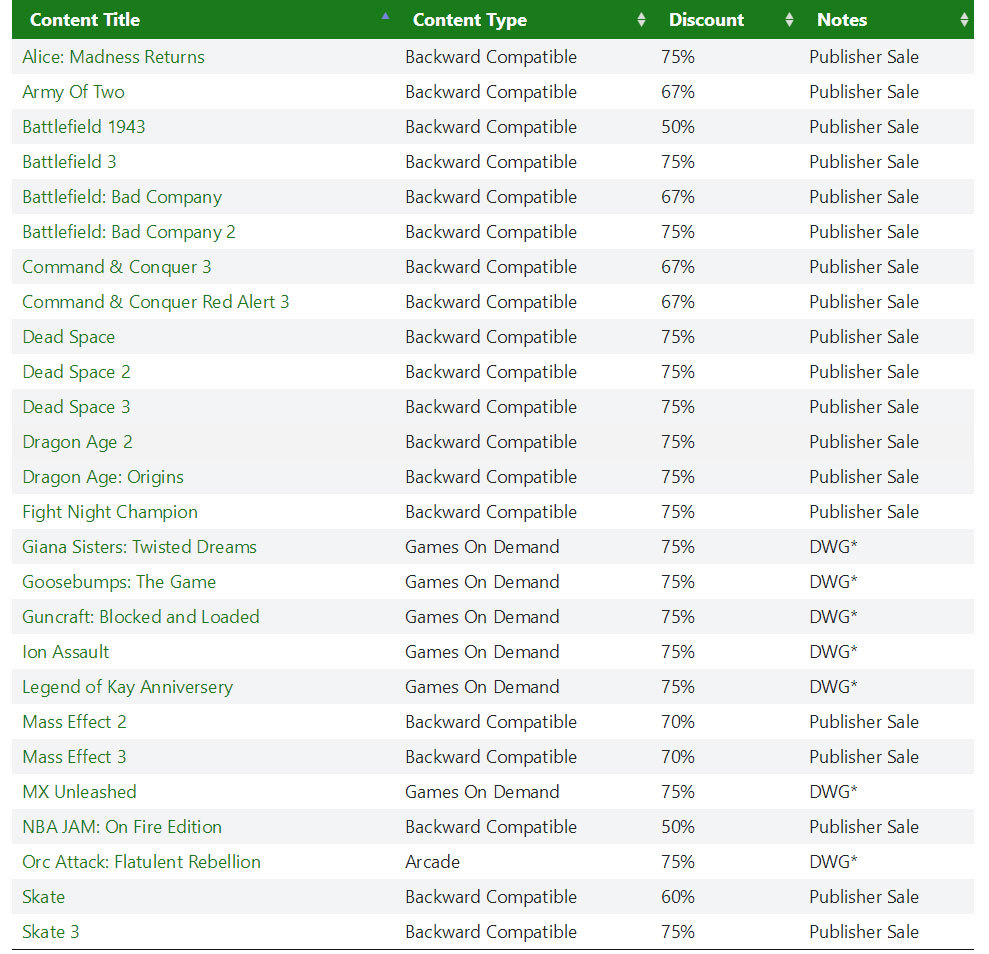Open the Dead Space link

[x=69, y=337]
